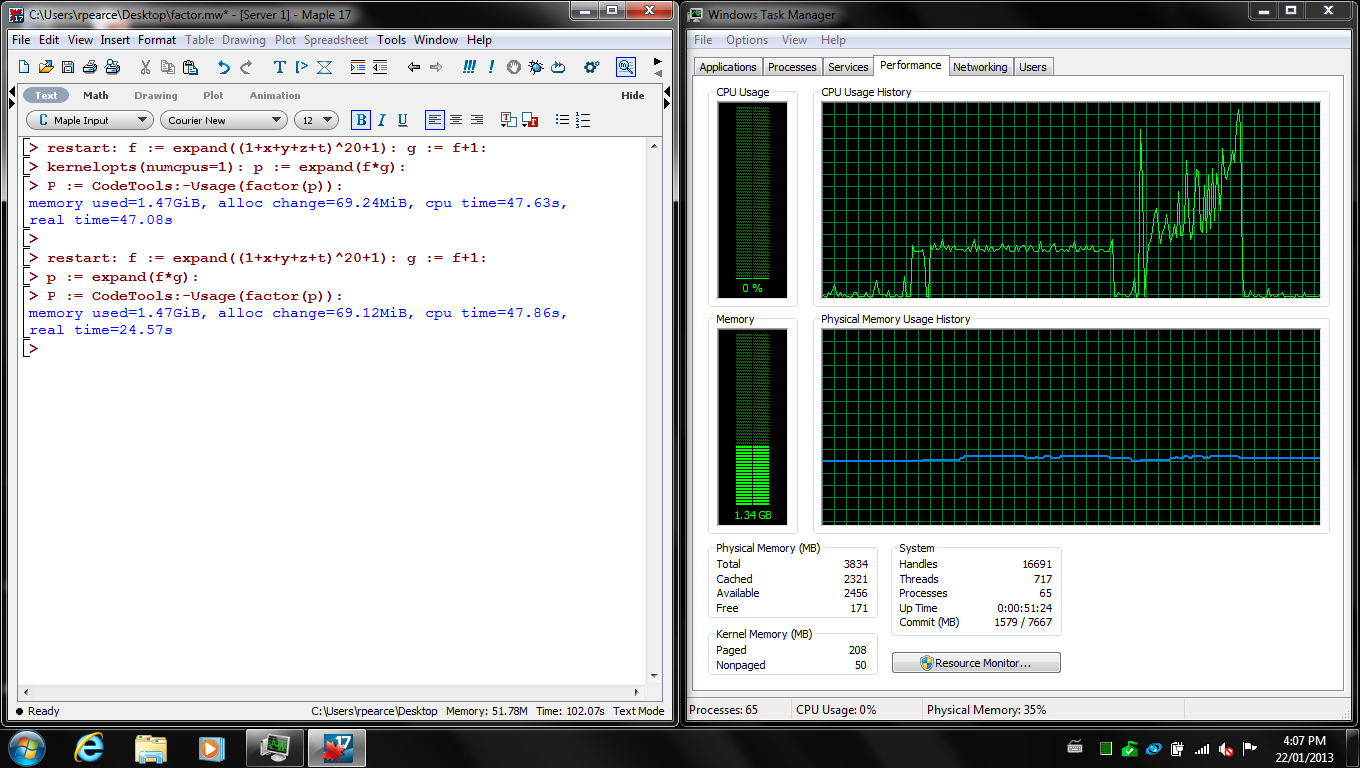Enclose selection in a document block
1360x768 pixels.
pyautogui.click(x=324, y=67)
